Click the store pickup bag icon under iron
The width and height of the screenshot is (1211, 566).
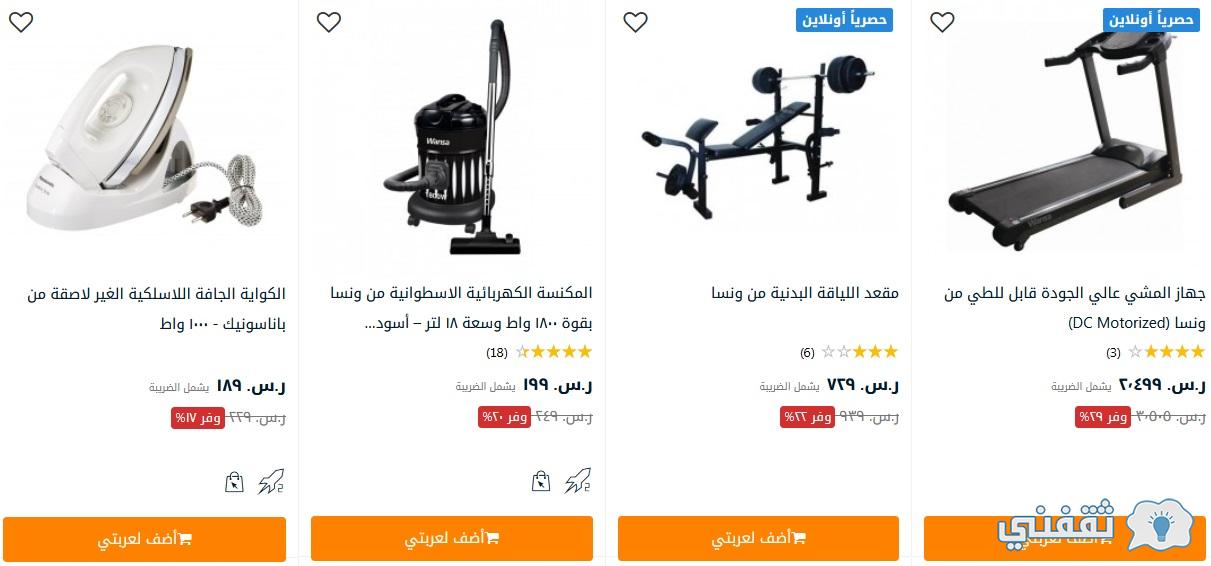pos(234,482)
